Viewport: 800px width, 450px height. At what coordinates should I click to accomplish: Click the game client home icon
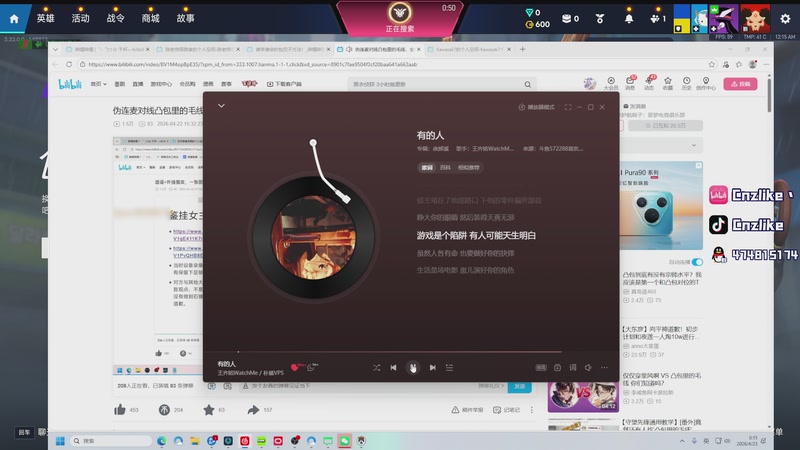(x=14, y=19)
